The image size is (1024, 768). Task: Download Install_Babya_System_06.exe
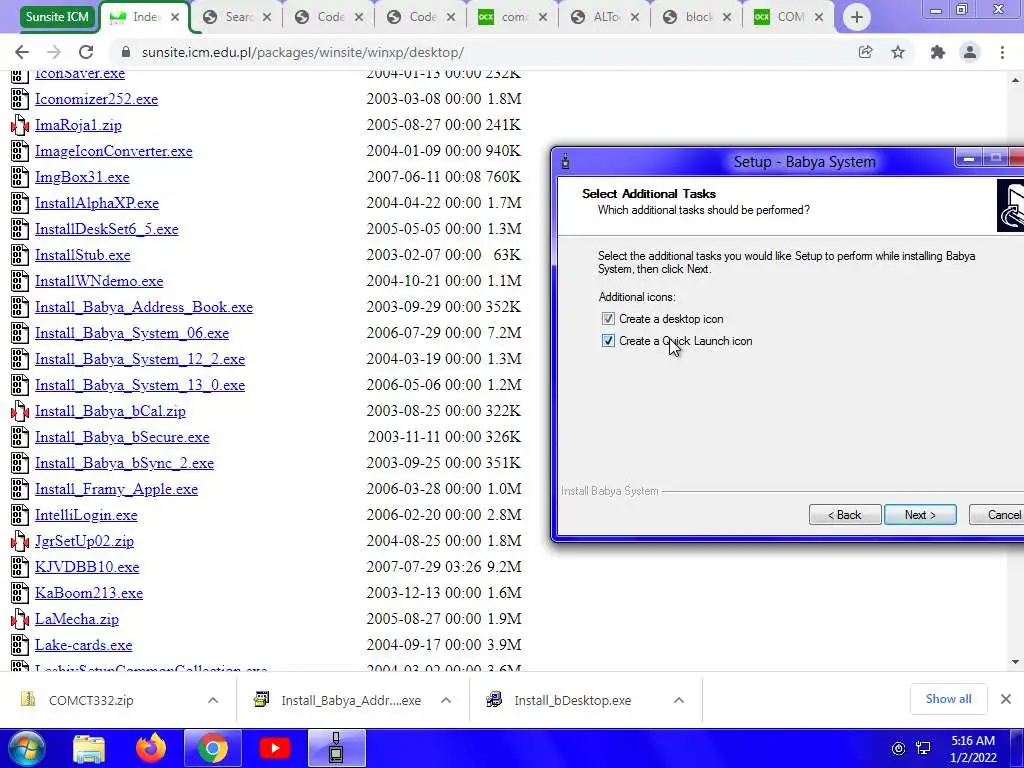[132, 333]
